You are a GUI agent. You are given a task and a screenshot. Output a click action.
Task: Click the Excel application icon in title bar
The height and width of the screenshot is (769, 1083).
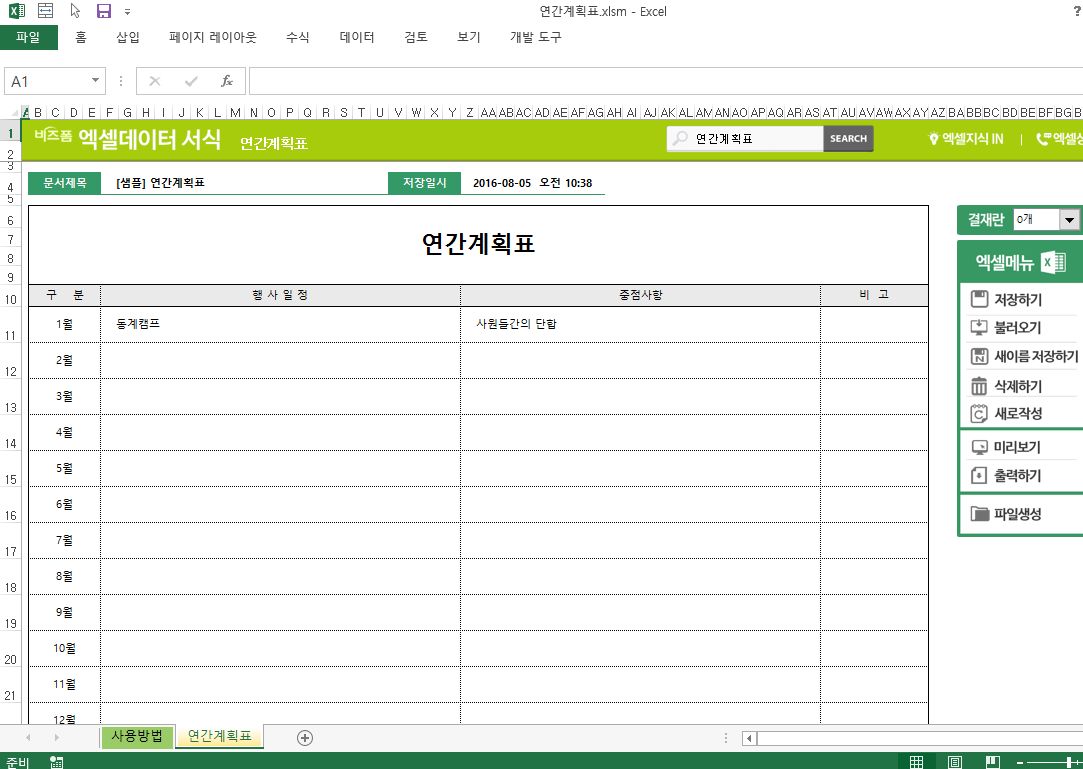(x=17, y=11)
